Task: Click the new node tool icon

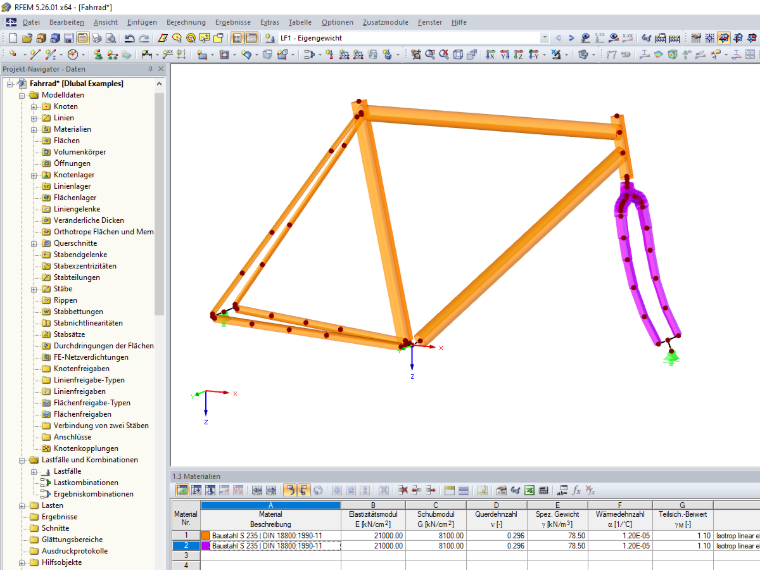Action: (x=13, y=55)
